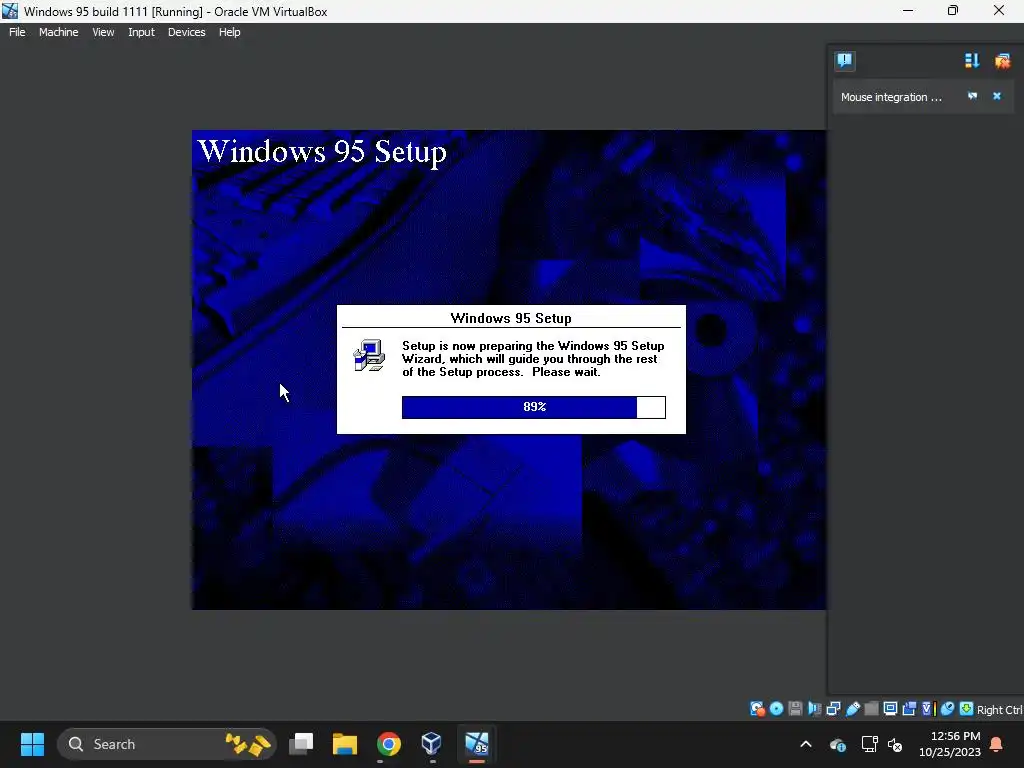This screenshot has width=1024, height=768.
Task: Click the Windows 95 Setup dialog title
Action: coord(511,318)
